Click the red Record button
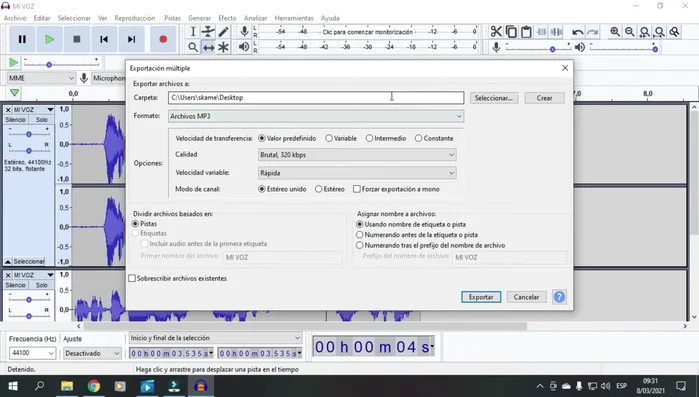 (x=163, y=39)
